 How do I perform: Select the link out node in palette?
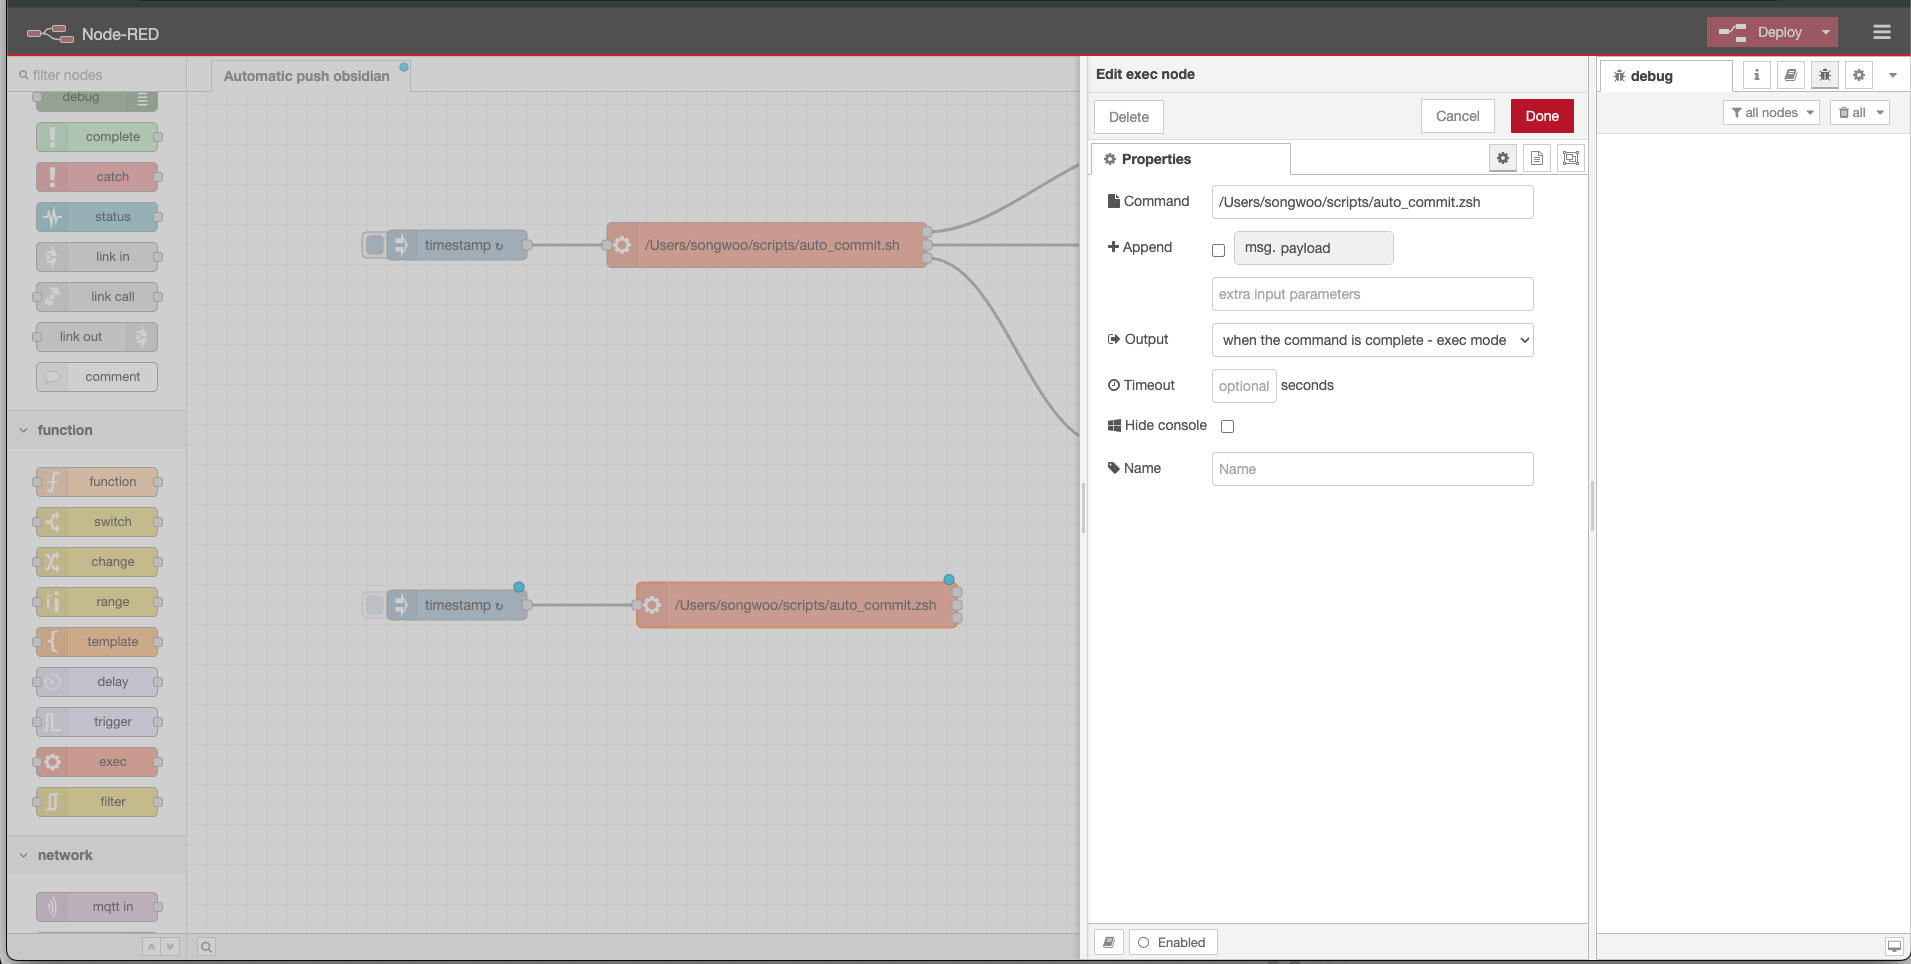[97, 337]
